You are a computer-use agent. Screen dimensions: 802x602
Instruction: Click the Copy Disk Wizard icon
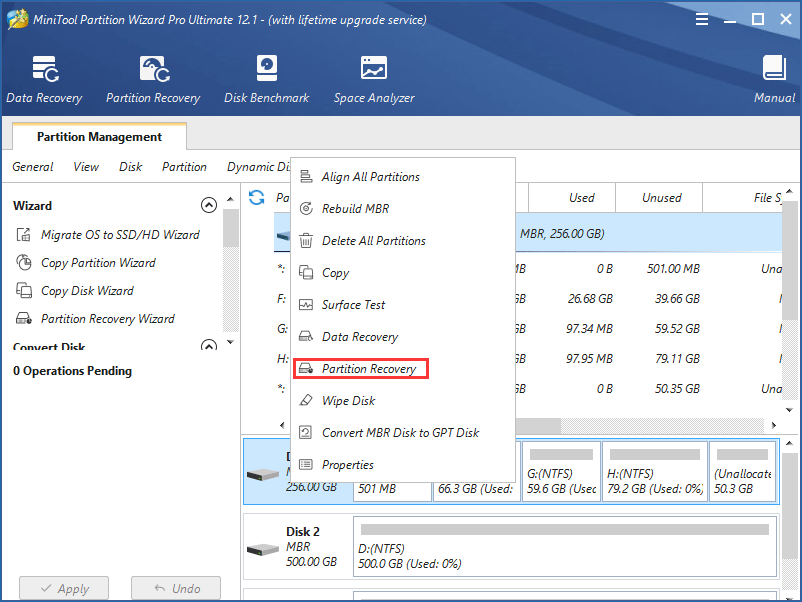pos(22,291)
